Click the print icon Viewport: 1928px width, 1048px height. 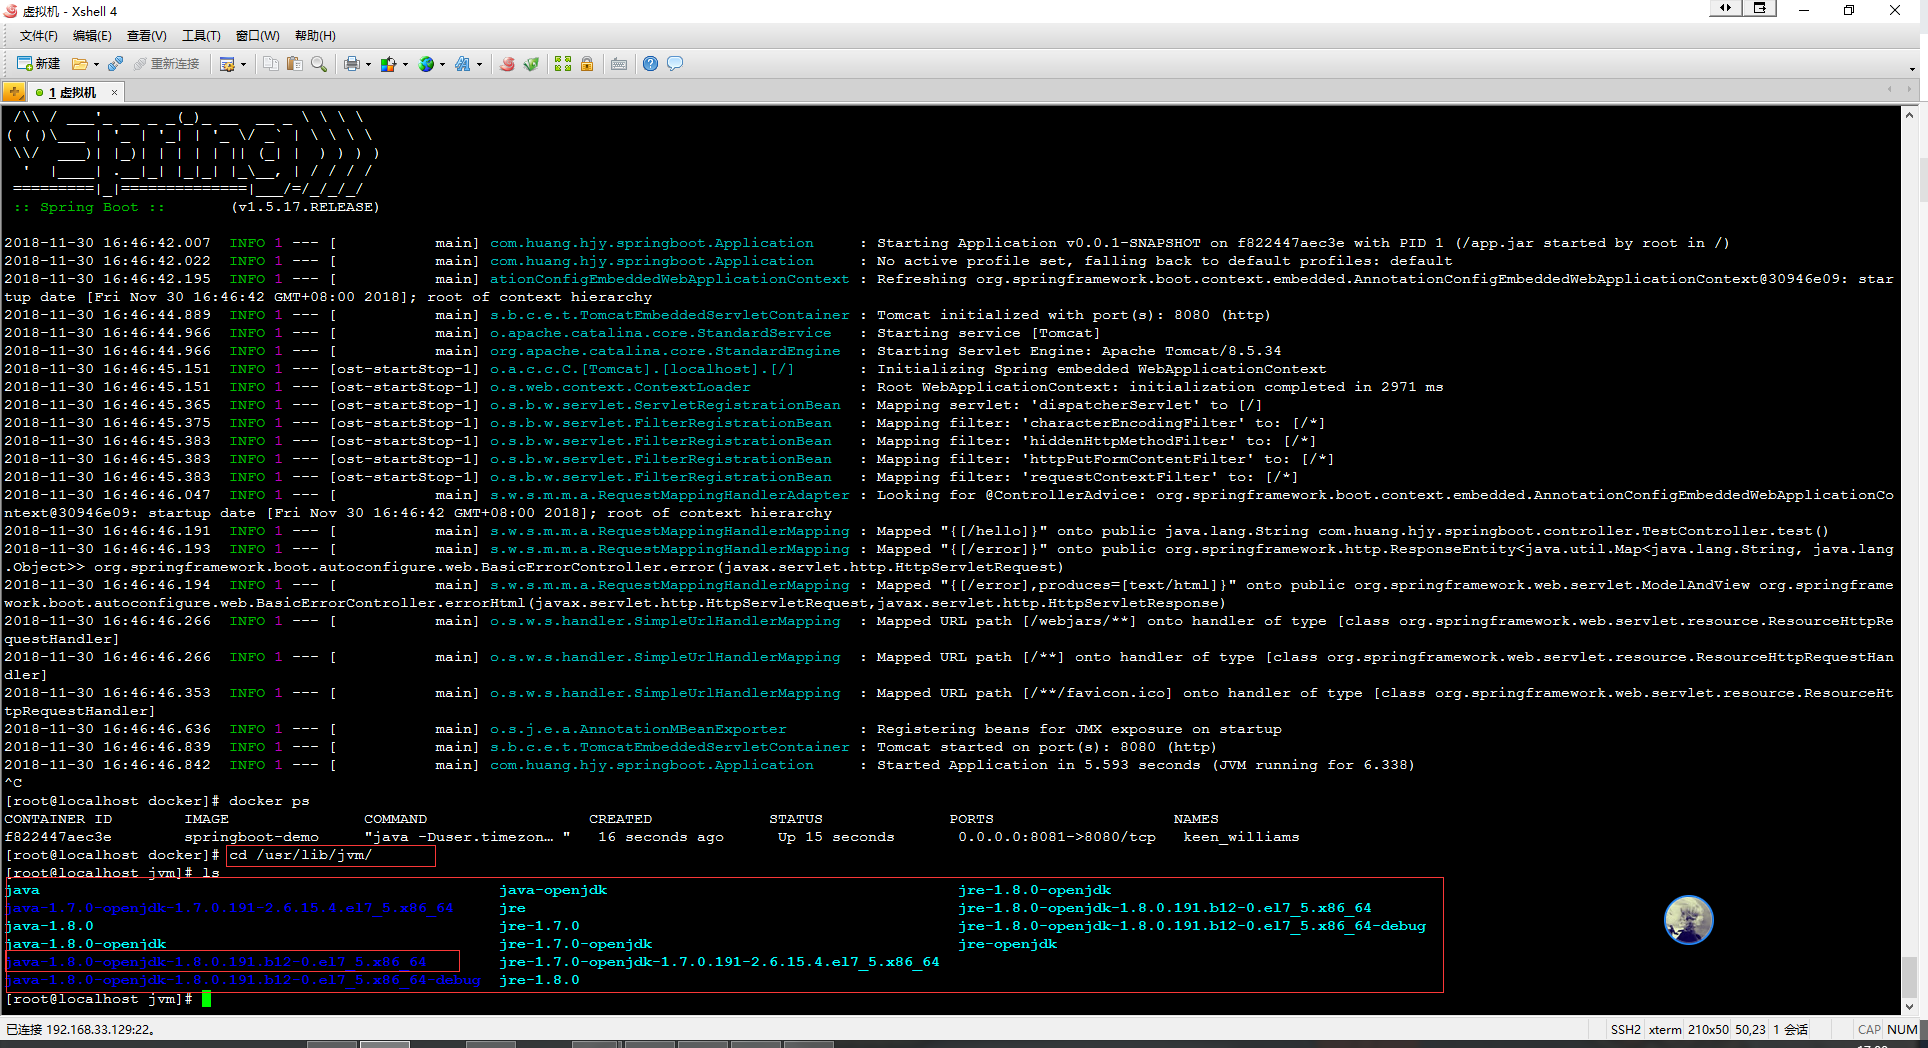click(x=351, y=64)
